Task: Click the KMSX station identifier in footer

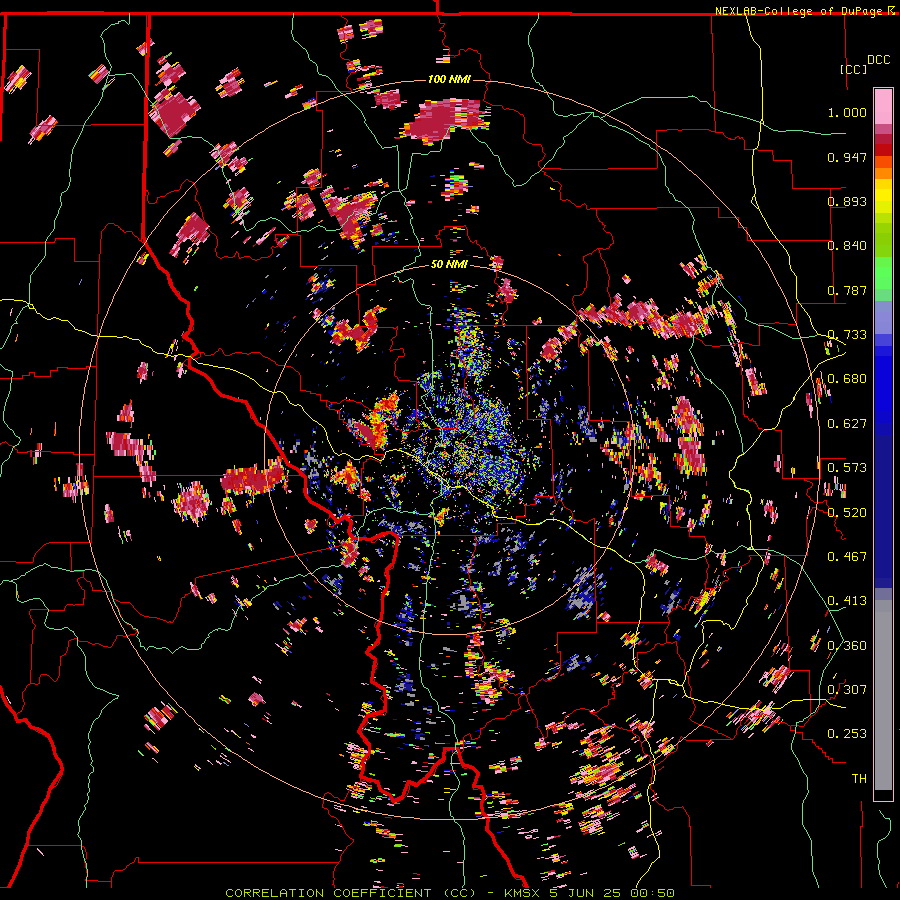Action: tap(521, 893)
